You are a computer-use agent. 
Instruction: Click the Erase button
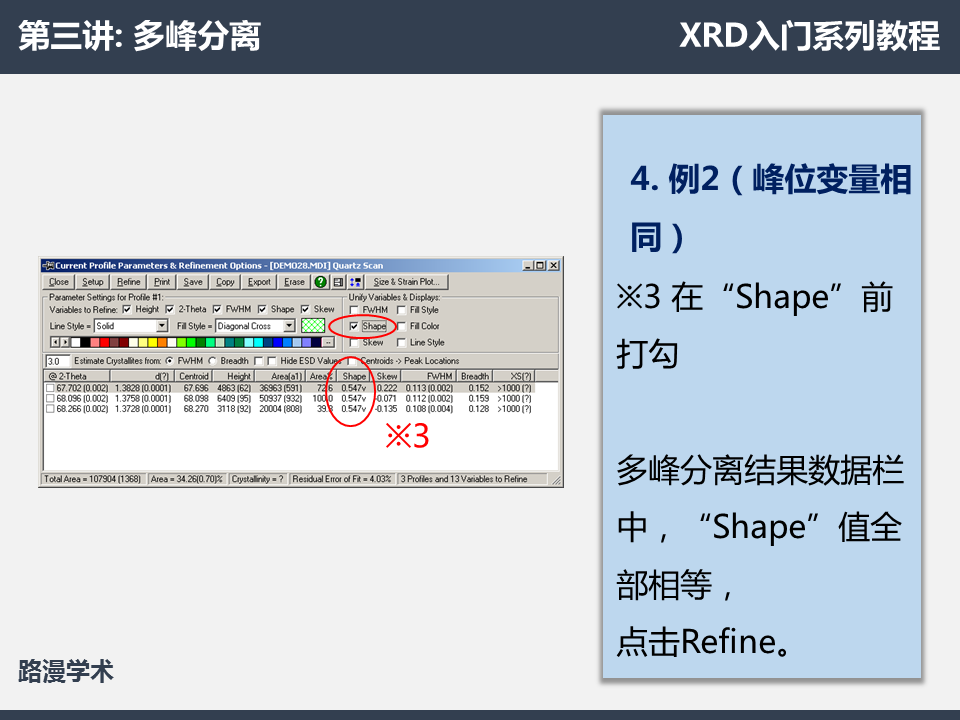tap(294, 282)
